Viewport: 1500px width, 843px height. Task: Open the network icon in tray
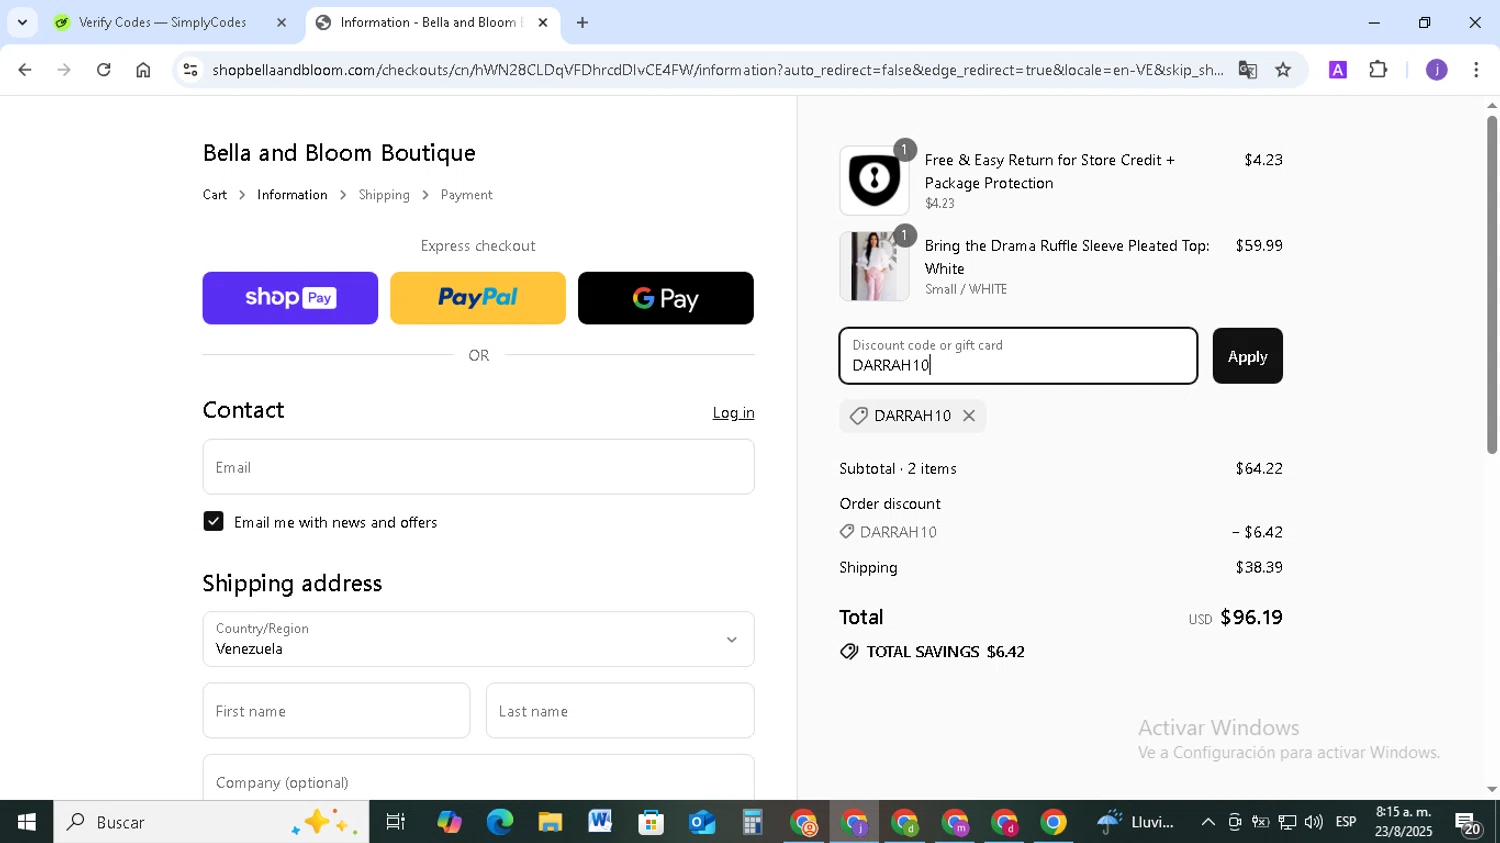(1287, 822)
